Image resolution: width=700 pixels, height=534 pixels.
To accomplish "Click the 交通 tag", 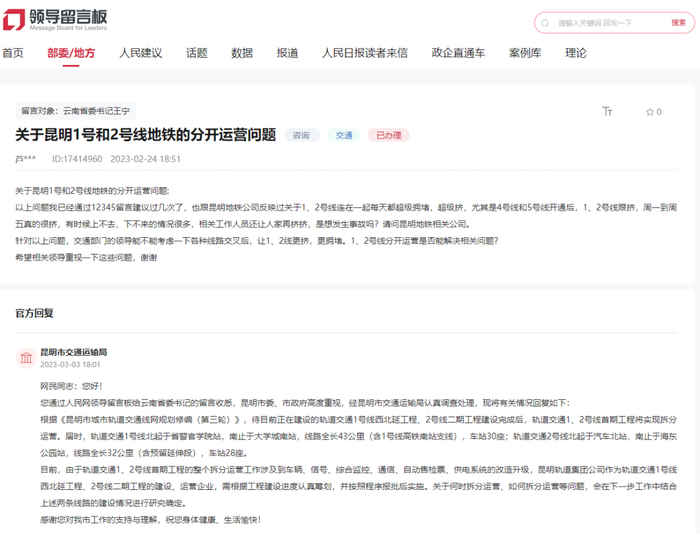I will (344, 135).
